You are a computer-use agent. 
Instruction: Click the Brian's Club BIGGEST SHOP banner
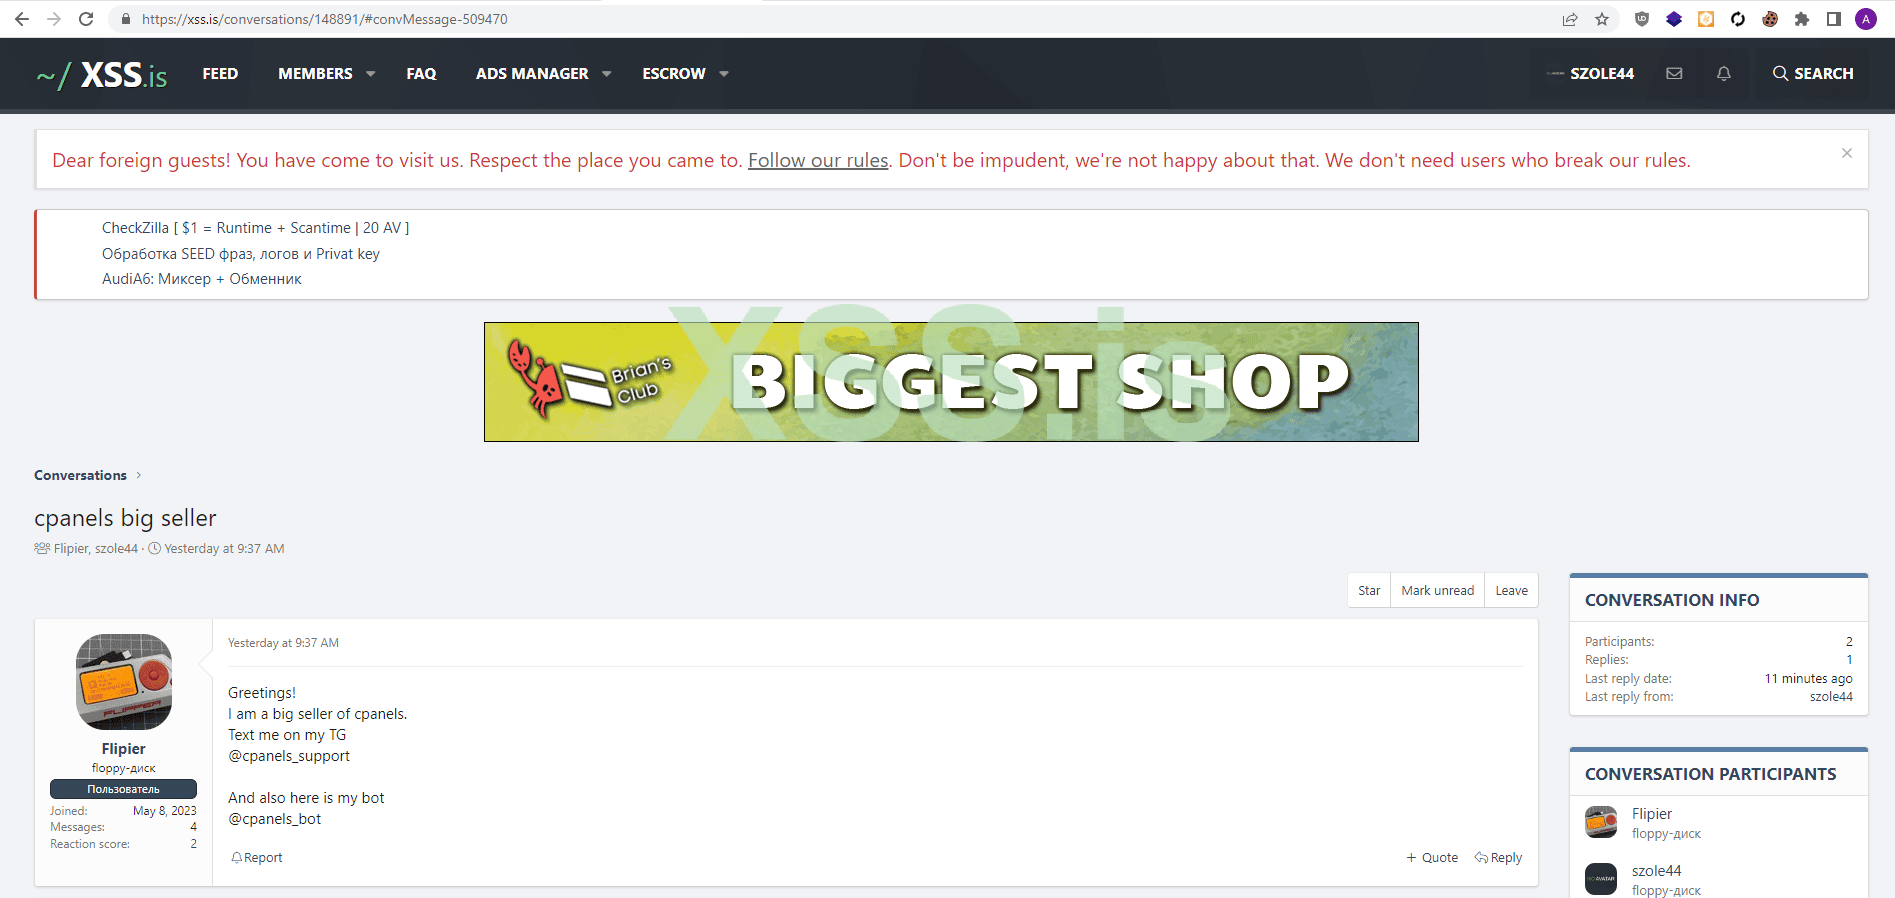[951, 382]
